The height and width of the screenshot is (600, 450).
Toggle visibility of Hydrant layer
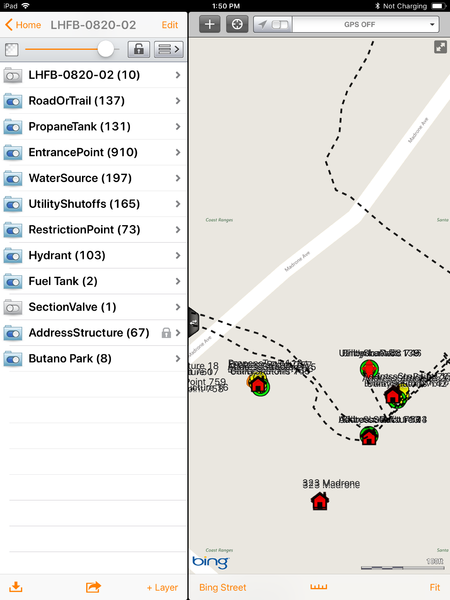click(13, 256)
